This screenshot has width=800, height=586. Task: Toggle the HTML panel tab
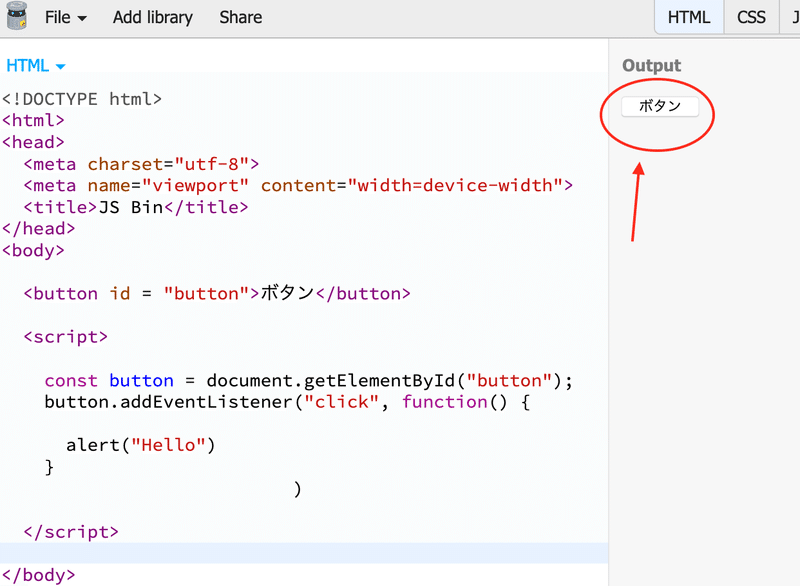pyautogui.click(x=689, y=17)
